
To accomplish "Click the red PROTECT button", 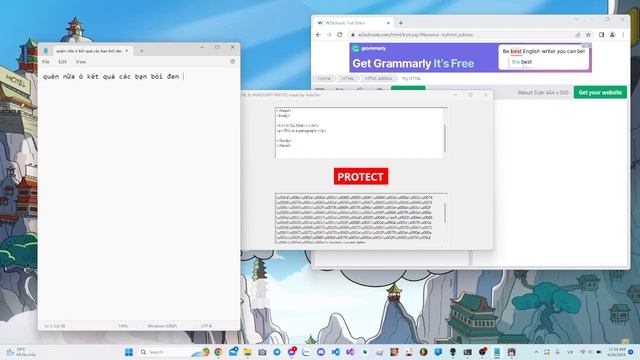I will tap(361, 176).
